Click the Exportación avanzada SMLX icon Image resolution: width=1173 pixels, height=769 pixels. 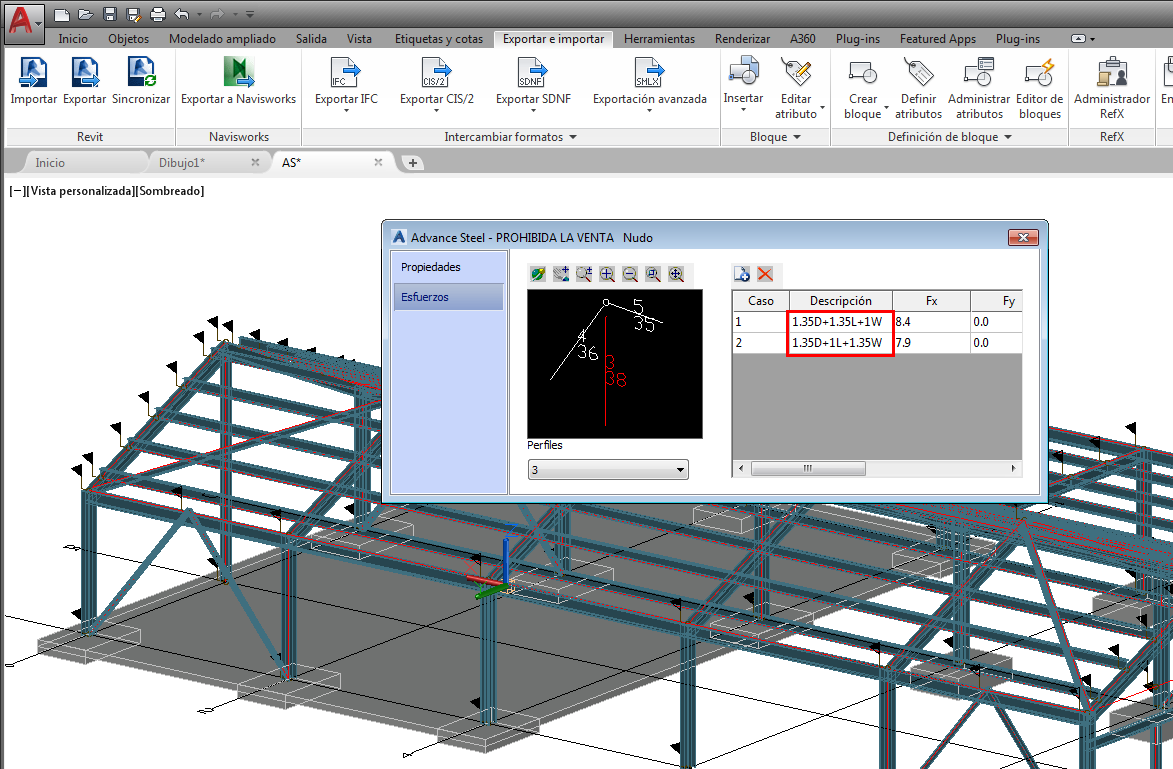coord(649,73)
